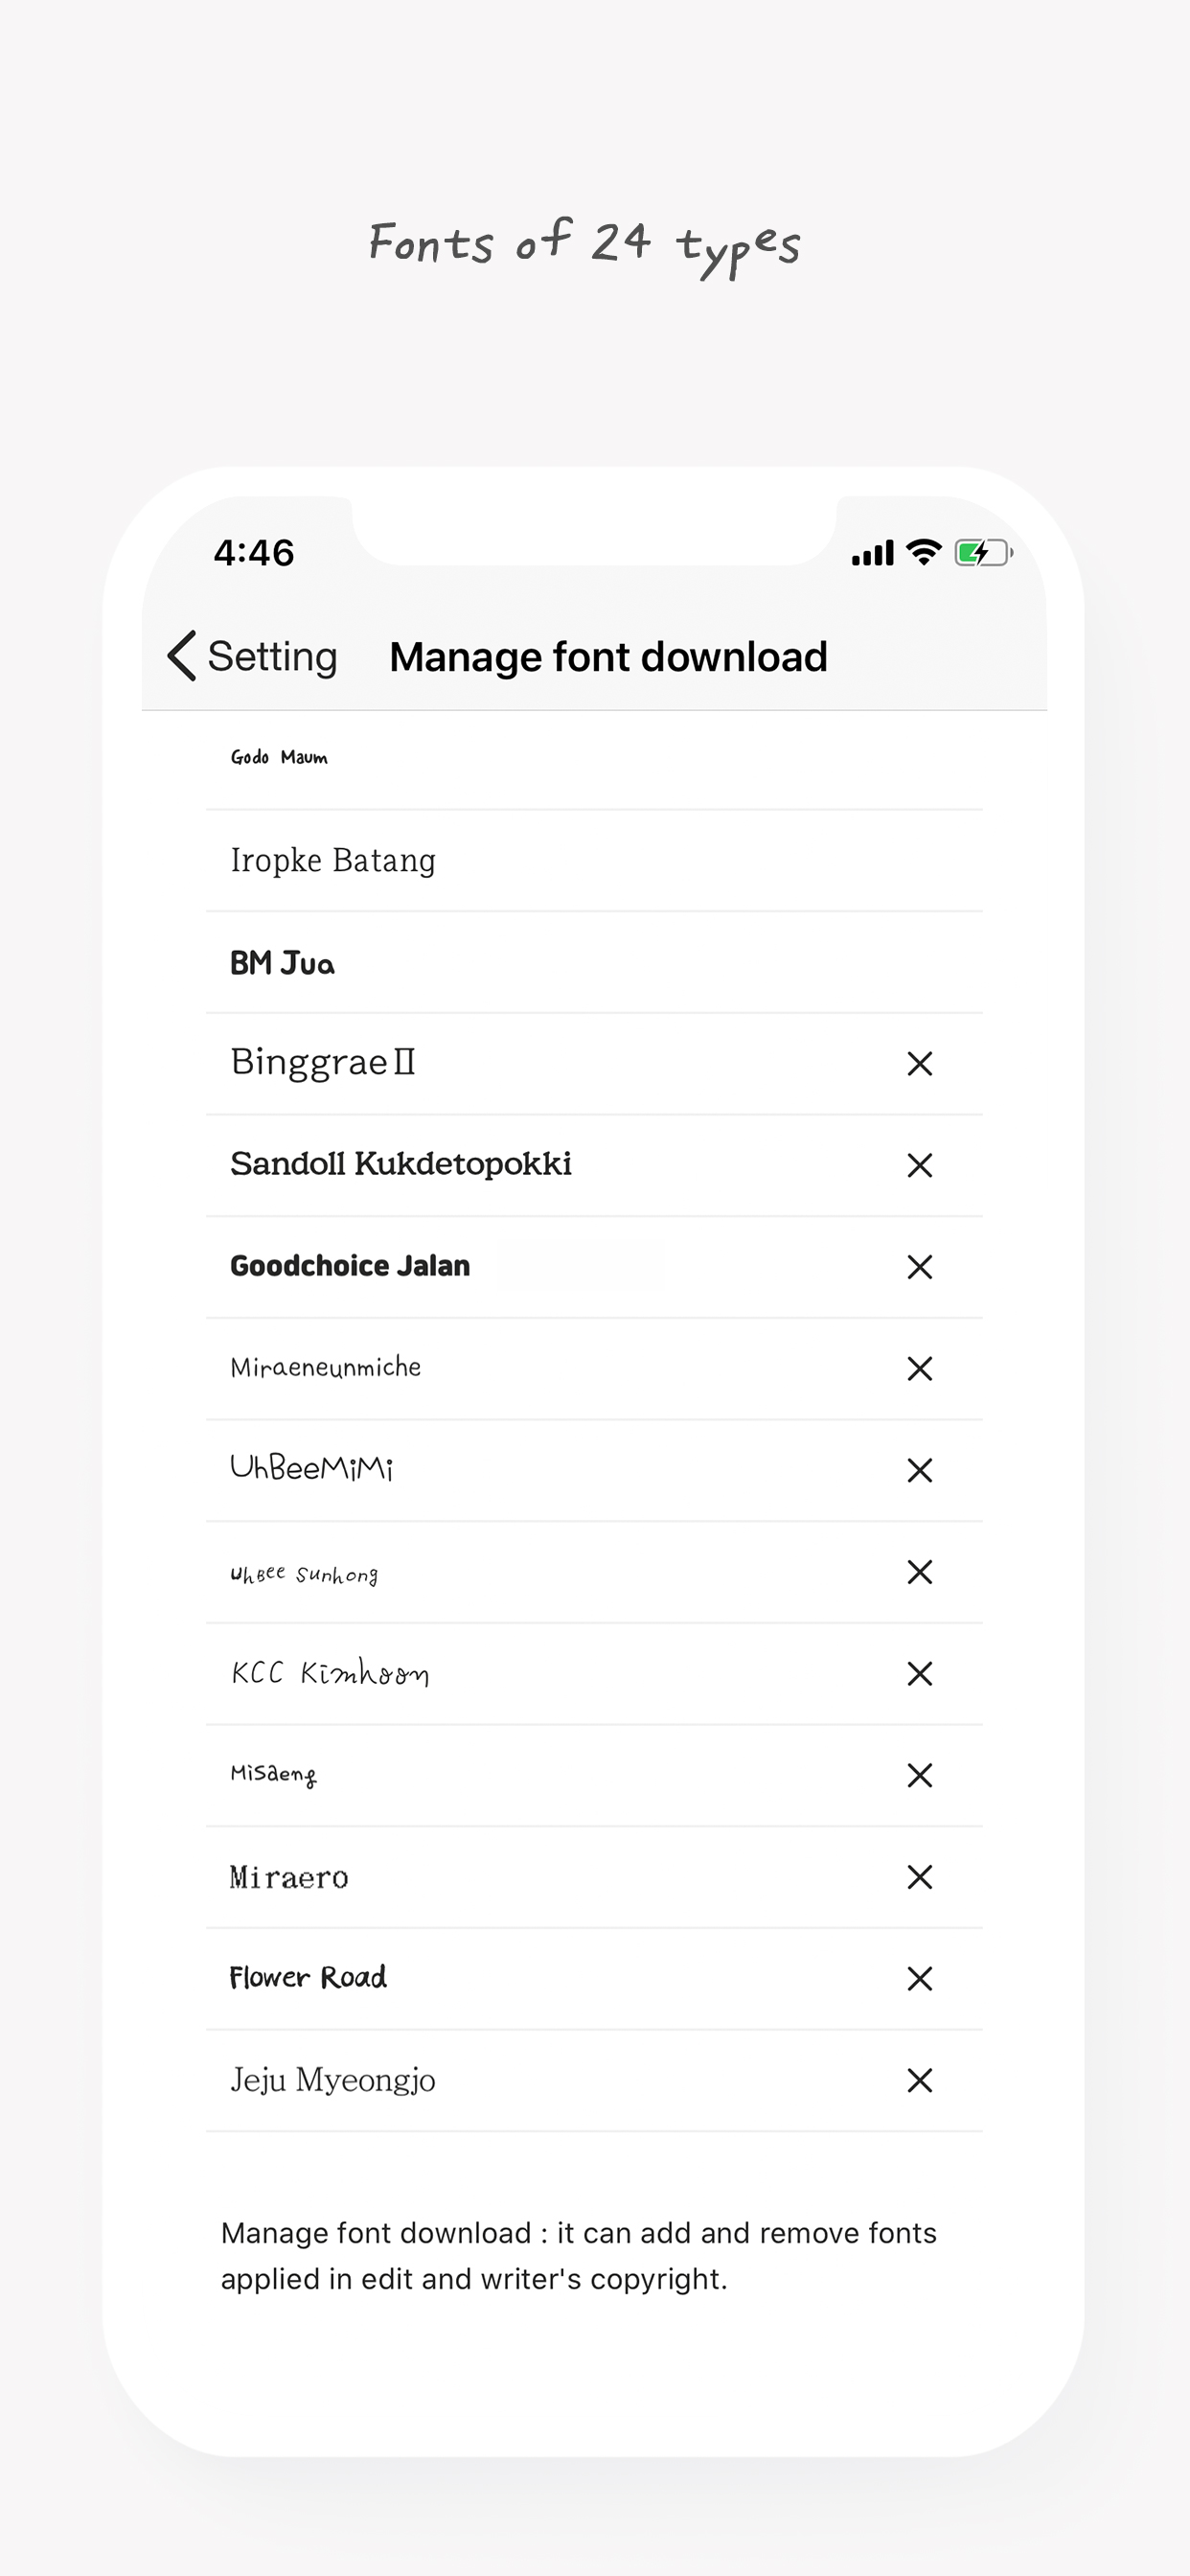
Task: Remove the Sandoll Kukdetopokki font
Action: [921, 1164]
